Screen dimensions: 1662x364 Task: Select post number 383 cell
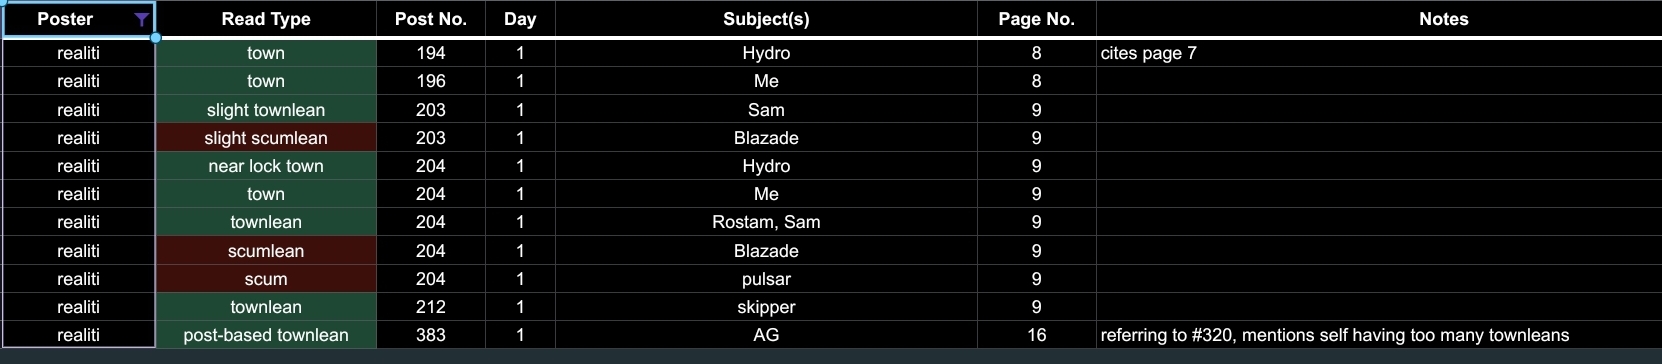(x=431, y=335)
